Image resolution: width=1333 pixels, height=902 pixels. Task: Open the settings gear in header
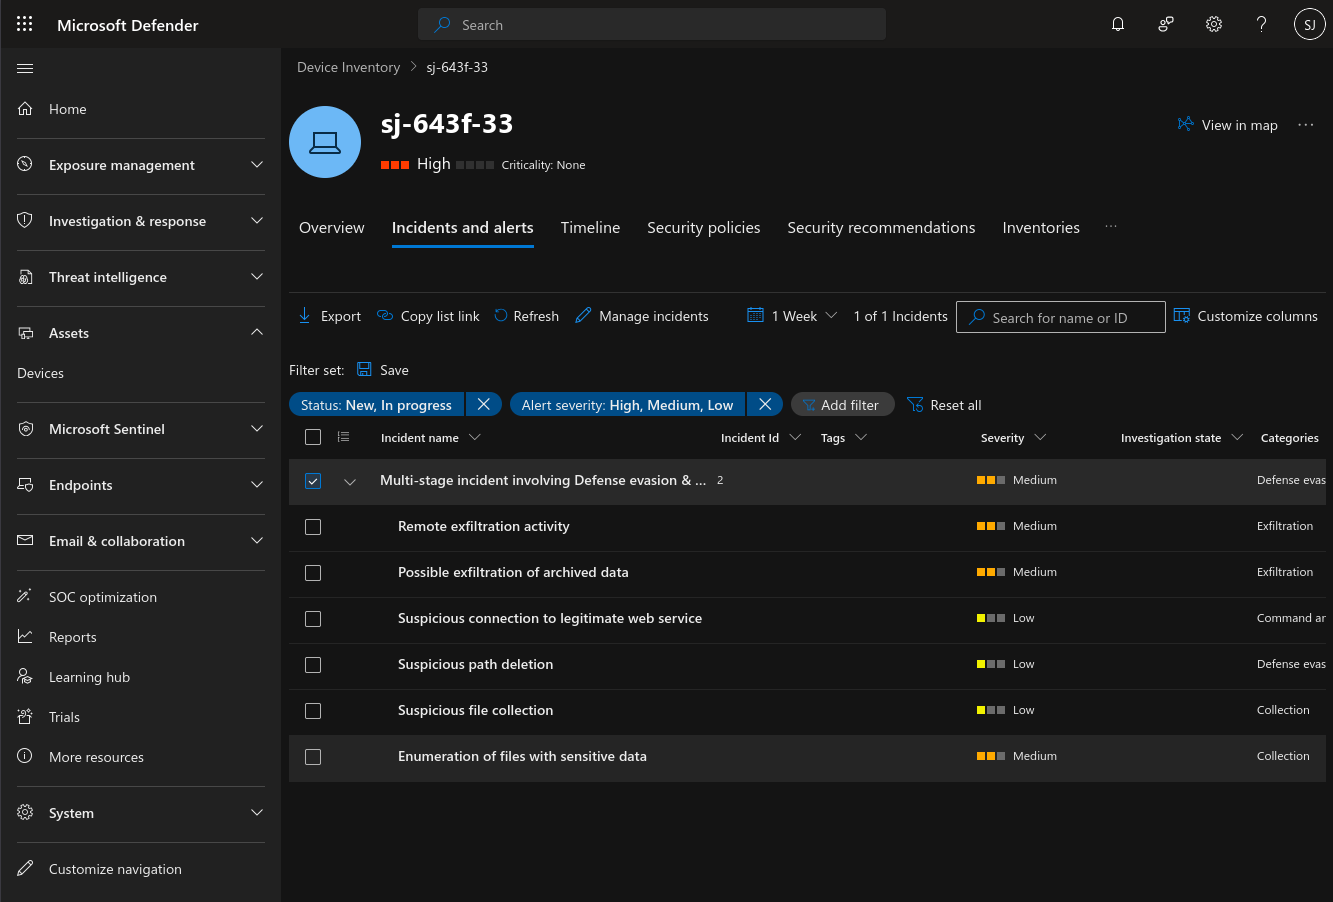[1213, 25]
